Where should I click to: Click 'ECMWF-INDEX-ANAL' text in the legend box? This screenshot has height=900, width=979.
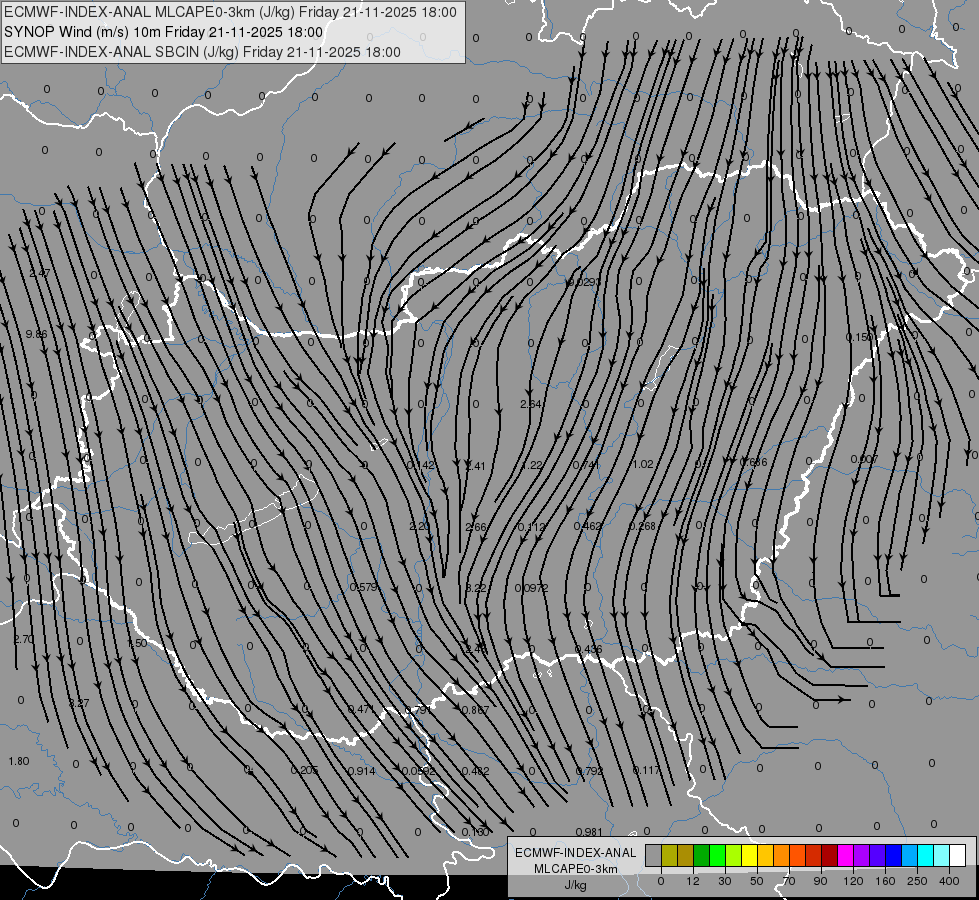coord(576,853)
